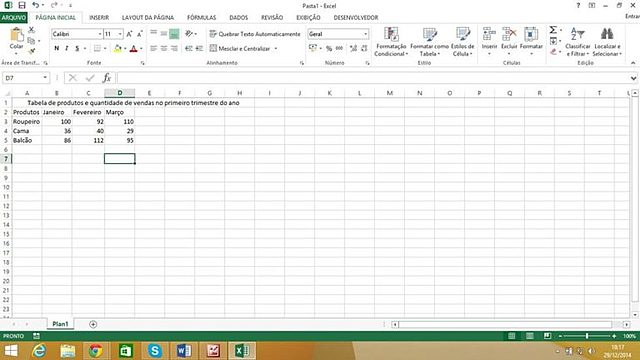Click Mesclar e Centralizar
The width and height of the screenshot is (640, 360).
[240, 49]
